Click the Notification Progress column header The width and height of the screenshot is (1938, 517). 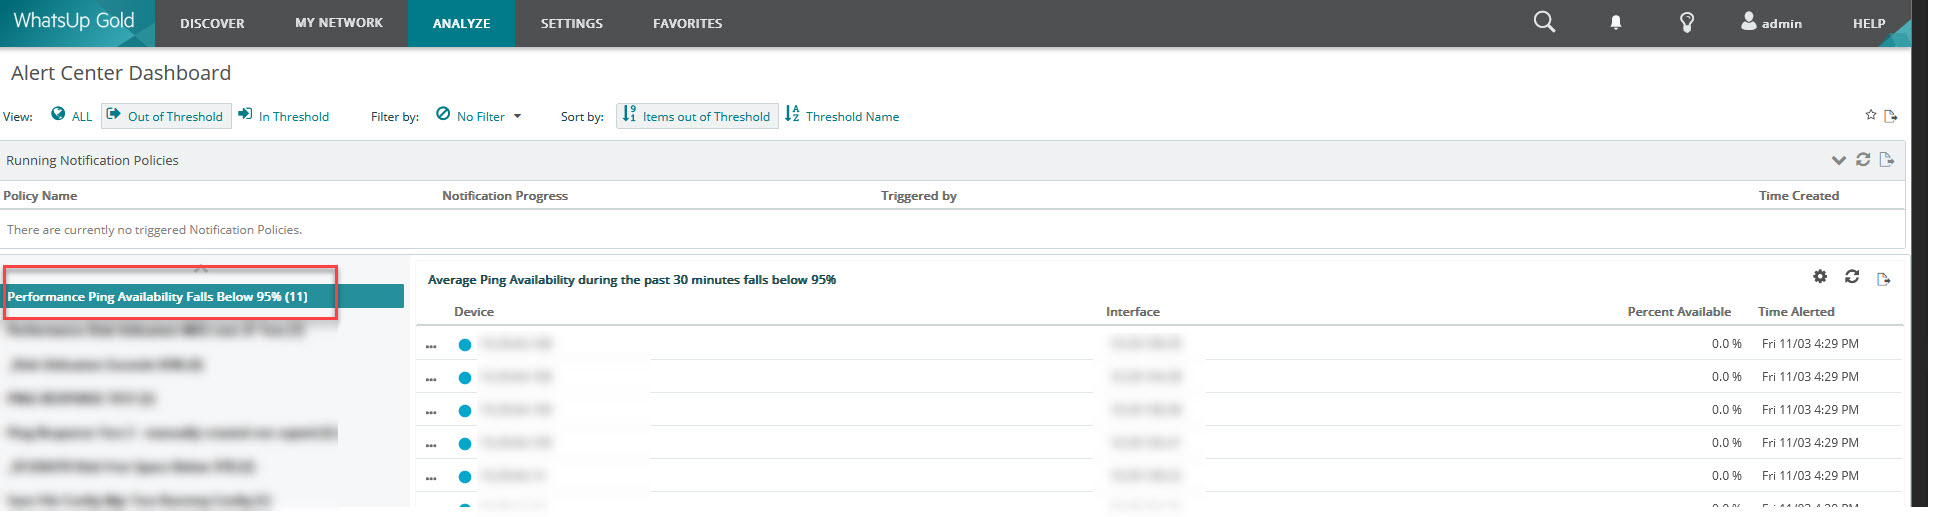(505, 195)
